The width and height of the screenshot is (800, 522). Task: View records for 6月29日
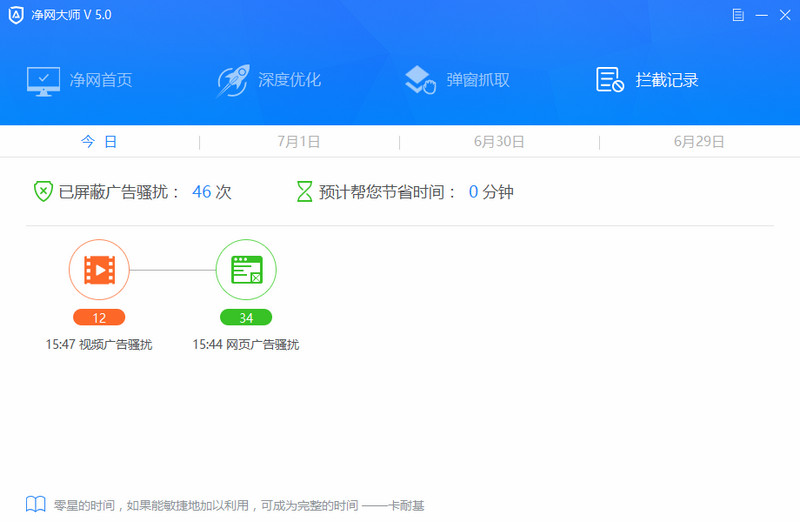click(x=699, y=142)
